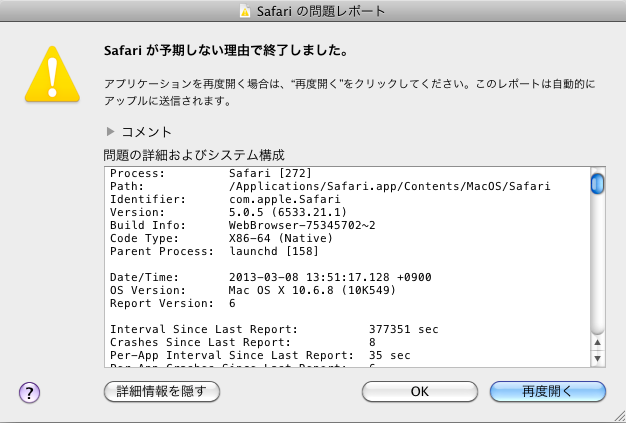Click the version '5.0.5 (6533.21.1)' text

click(x=288, y=212)
